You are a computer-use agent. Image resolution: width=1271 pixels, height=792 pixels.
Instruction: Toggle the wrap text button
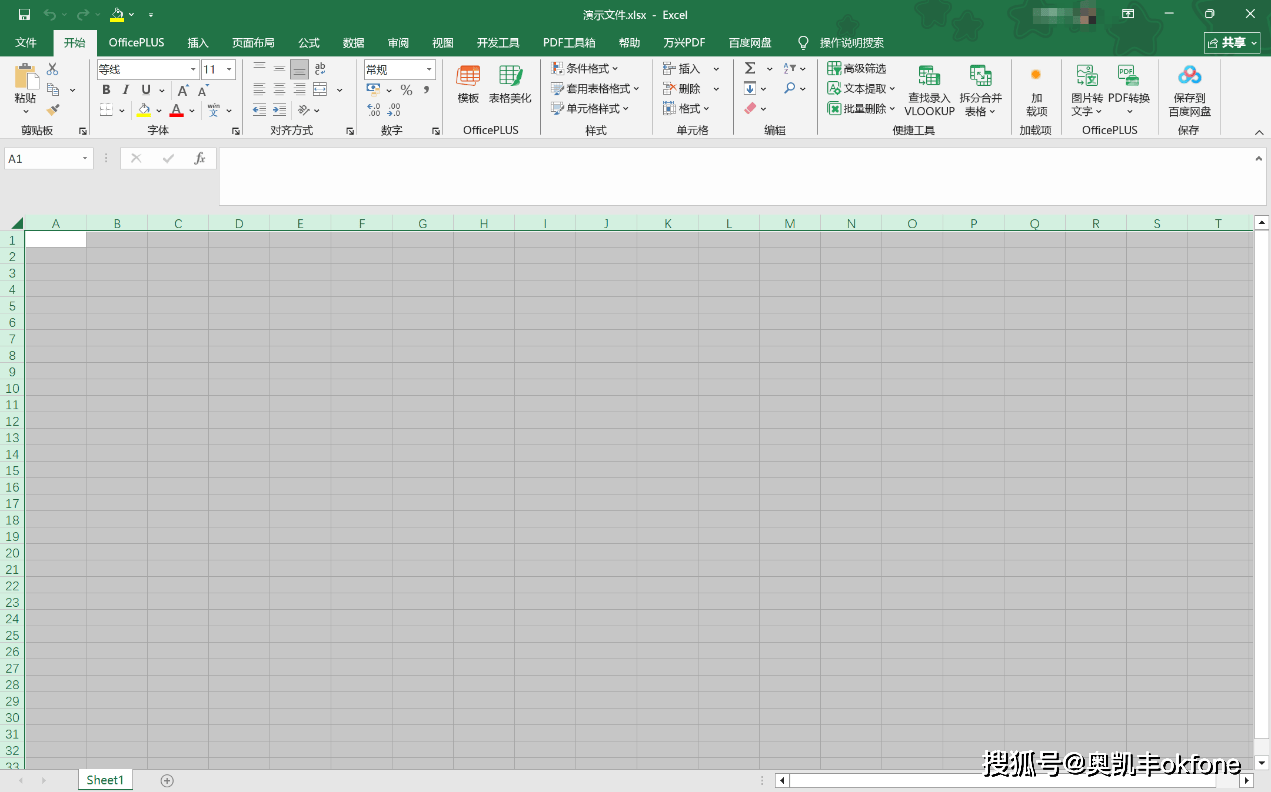320,69
